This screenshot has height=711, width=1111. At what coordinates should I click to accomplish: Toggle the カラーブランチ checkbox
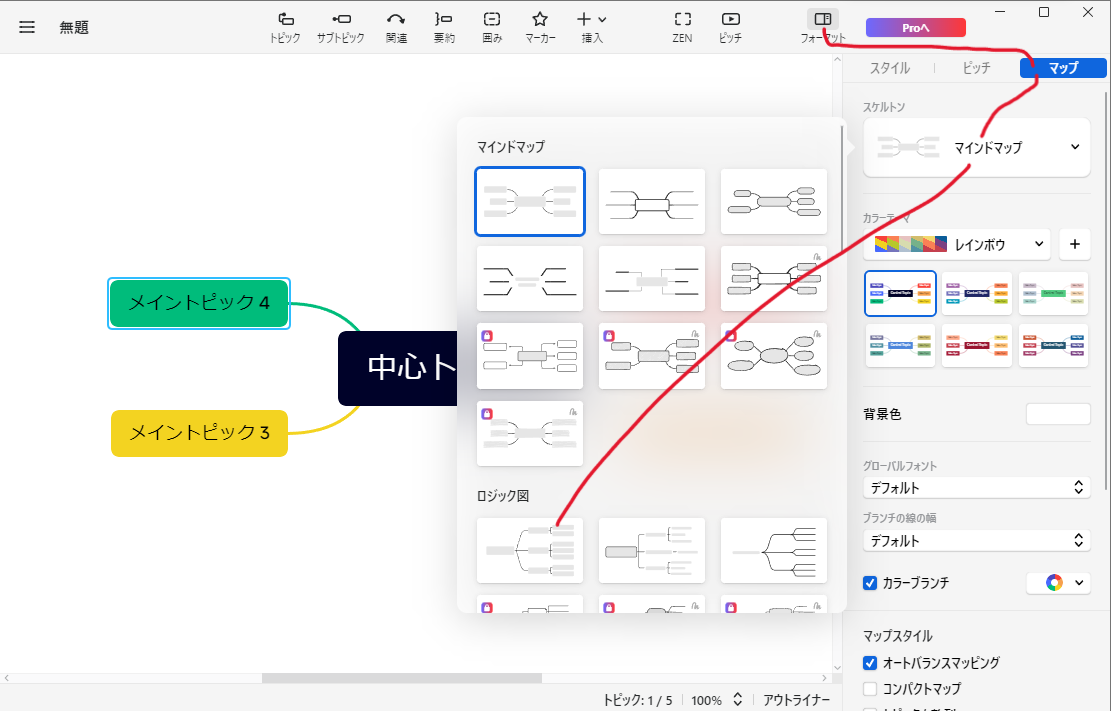(870, 583)
